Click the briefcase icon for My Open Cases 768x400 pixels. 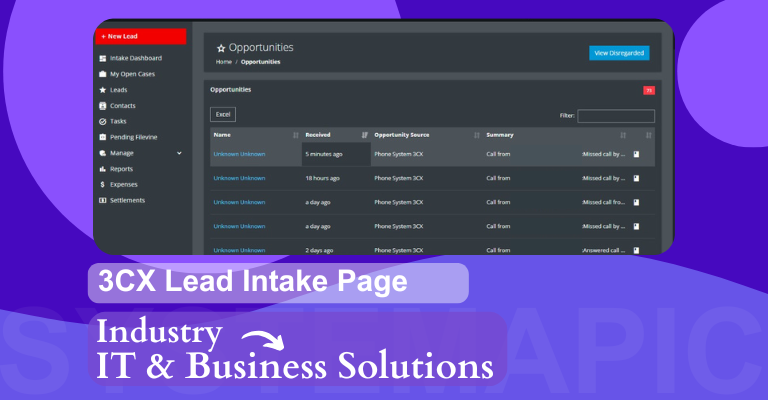pyautogui.click(x=102, y=74)
